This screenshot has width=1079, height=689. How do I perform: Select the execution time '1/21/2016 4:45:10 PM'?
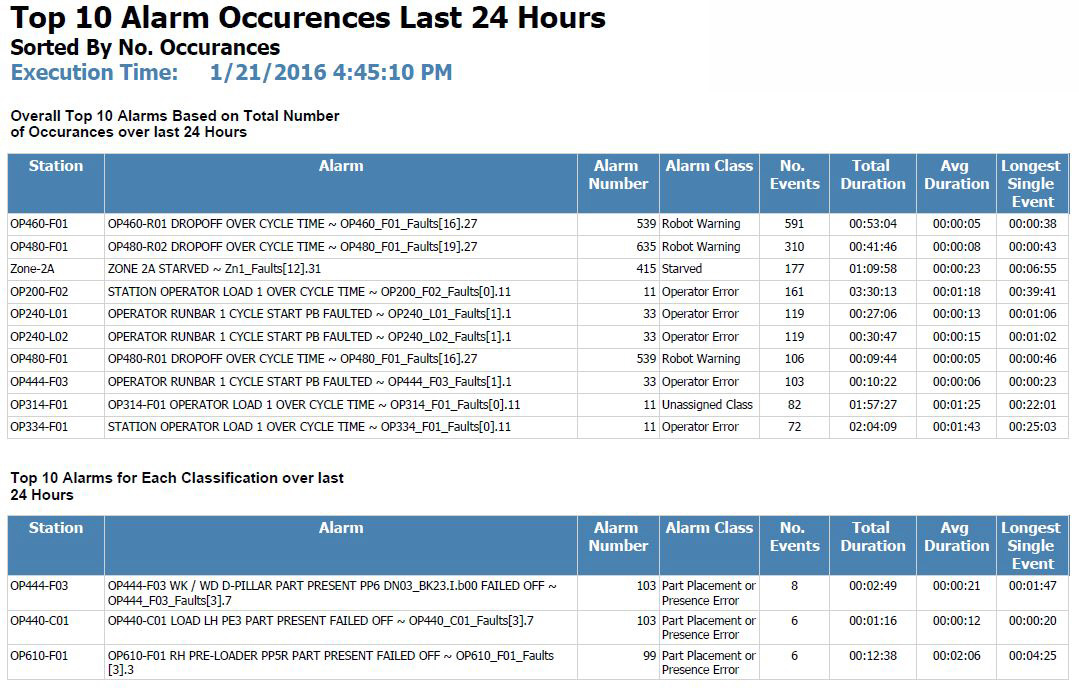[x=331, y=72]
